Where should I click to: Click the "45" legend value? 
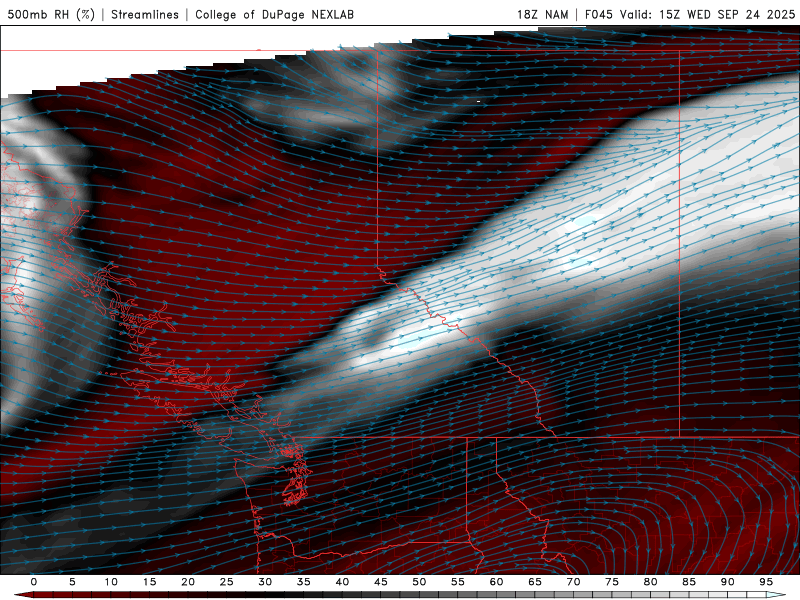tap(381, 582)
